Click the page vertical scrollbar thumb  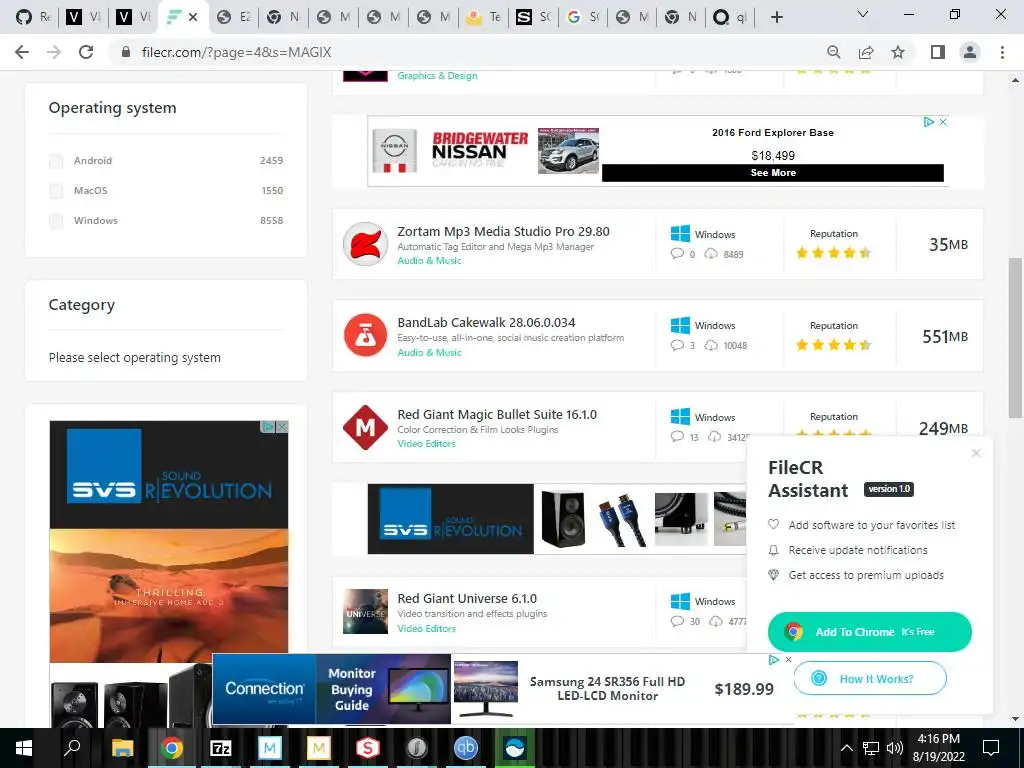point(1015,338)
